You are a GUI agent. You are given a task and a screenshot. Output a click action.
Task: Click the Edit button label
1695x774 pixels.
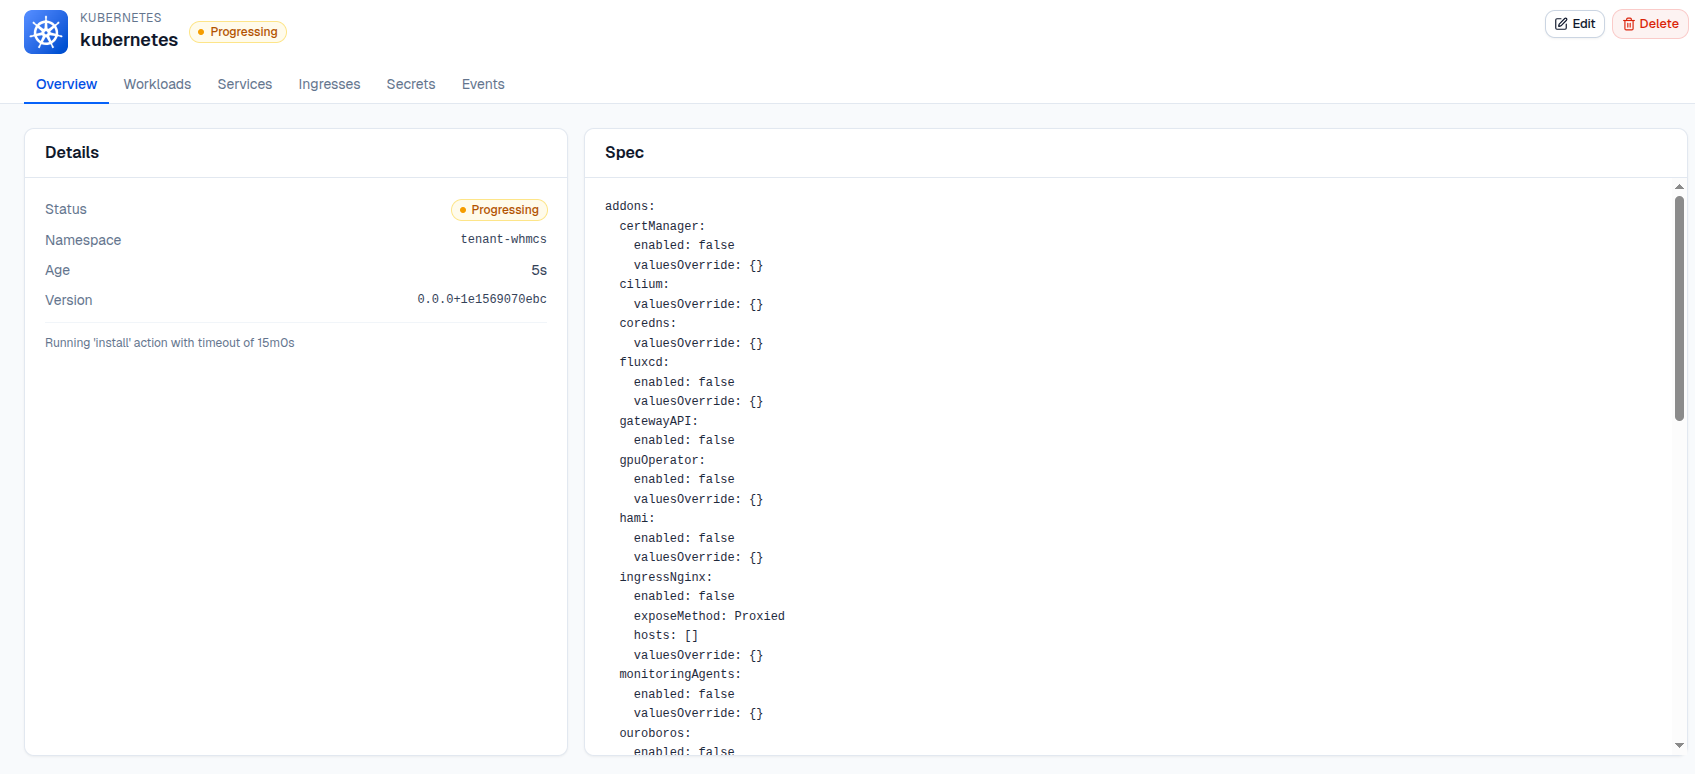(1584, 24)
